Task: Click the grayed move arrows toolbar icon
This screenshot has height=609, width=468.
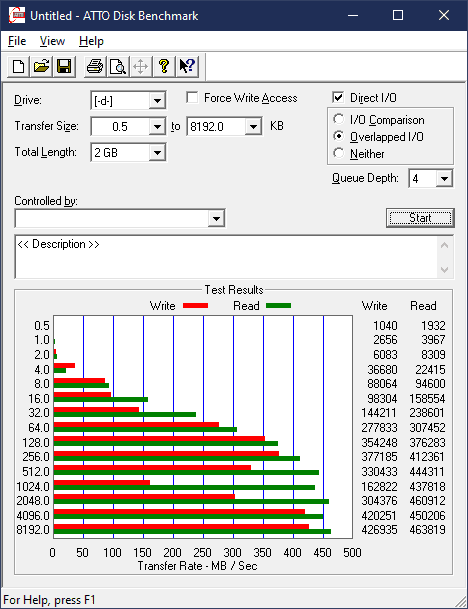Action: pos(141,66)
